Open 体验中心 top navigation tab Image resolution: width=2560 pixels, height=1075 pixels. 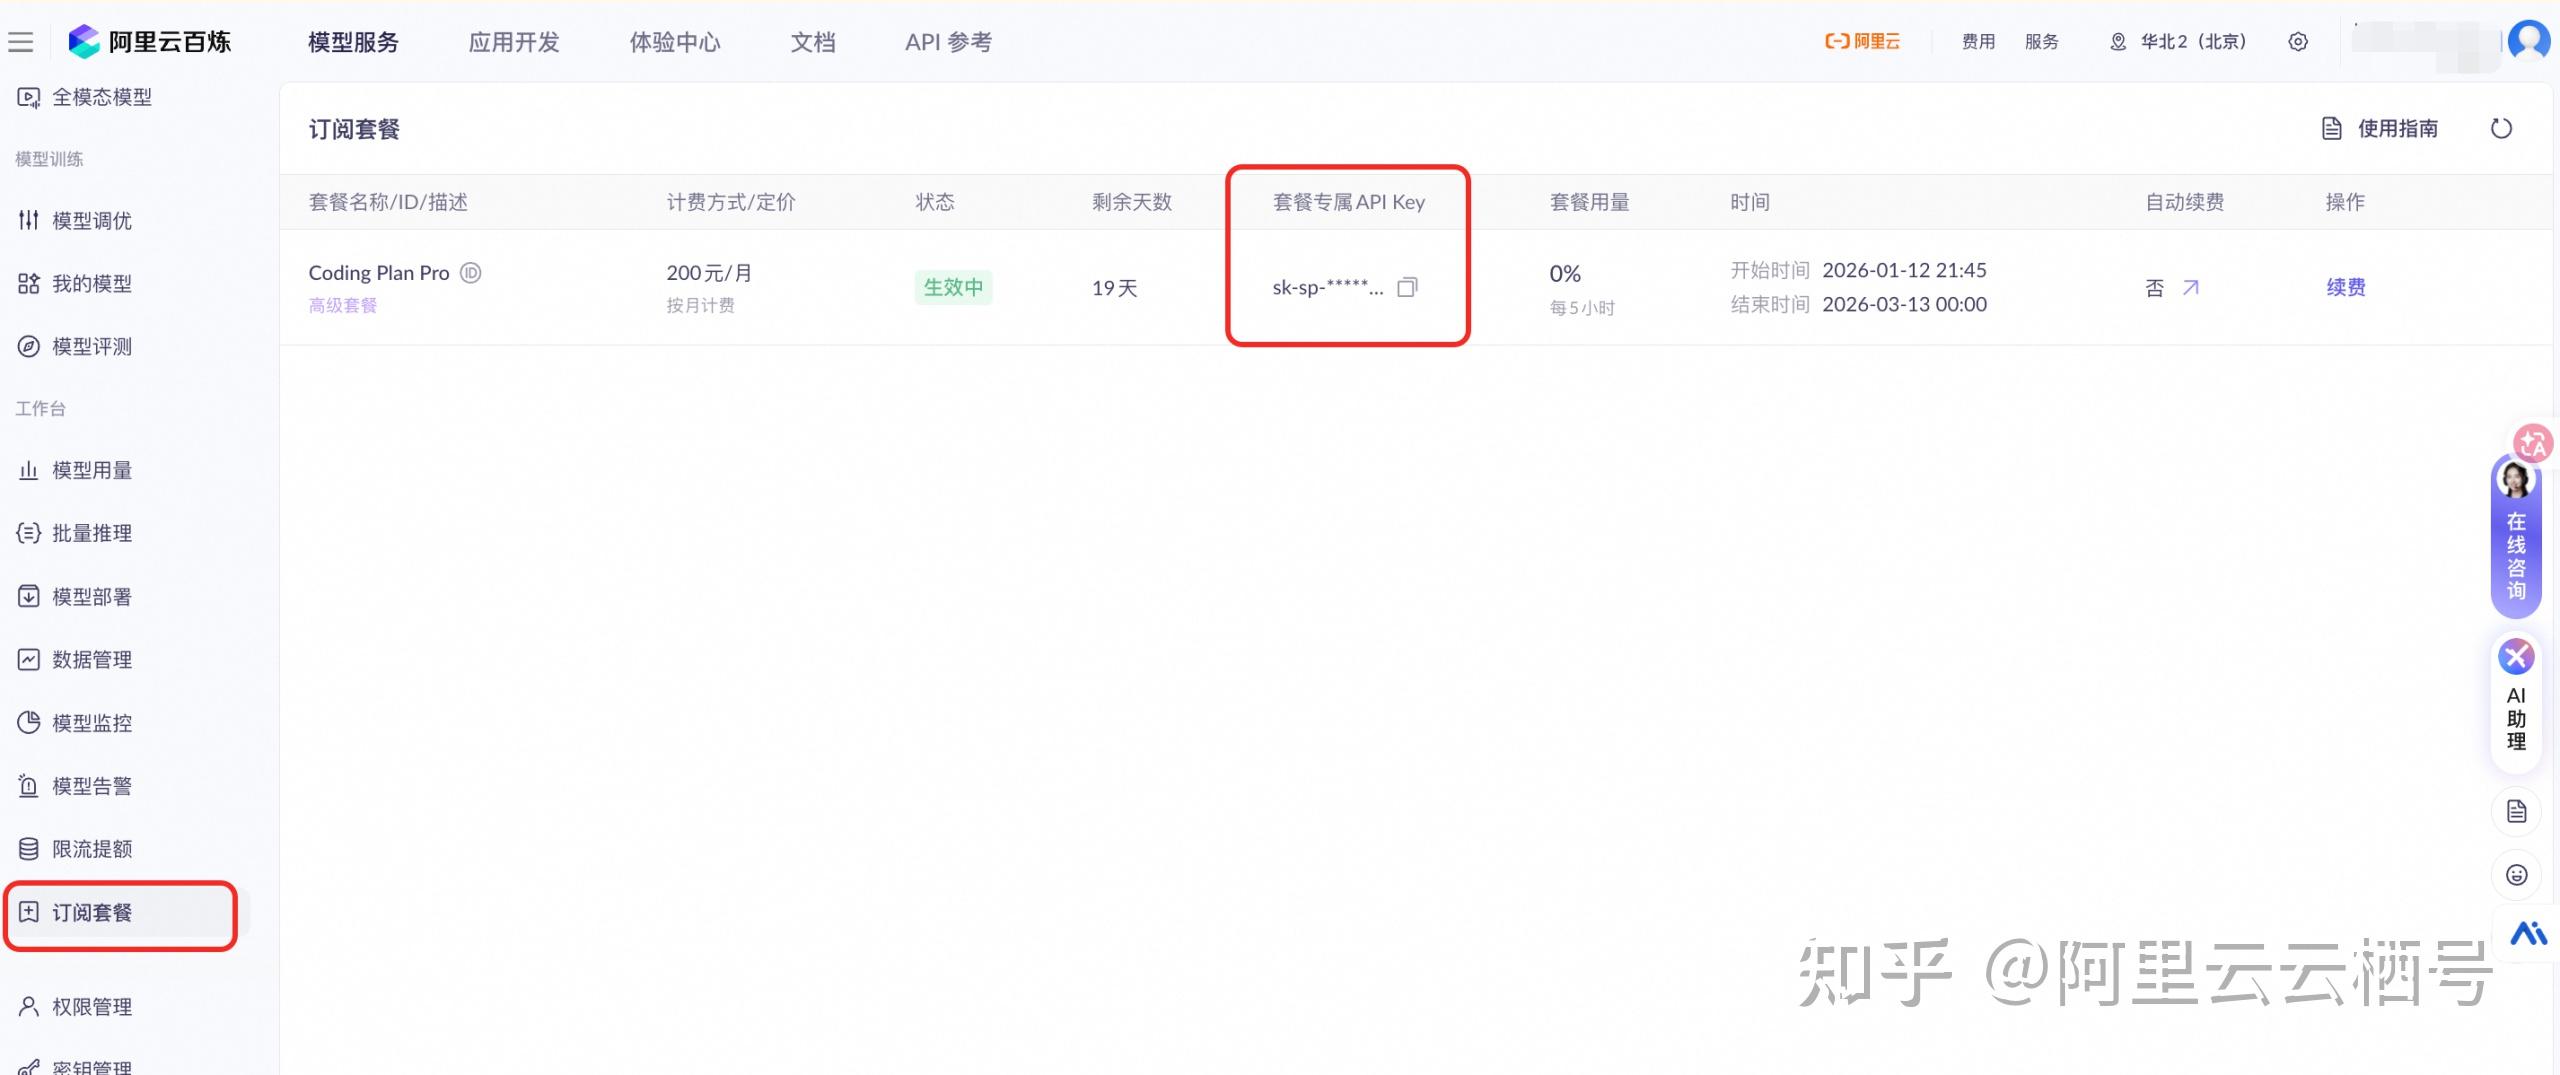pyautogui.click(x=675, y=42)
